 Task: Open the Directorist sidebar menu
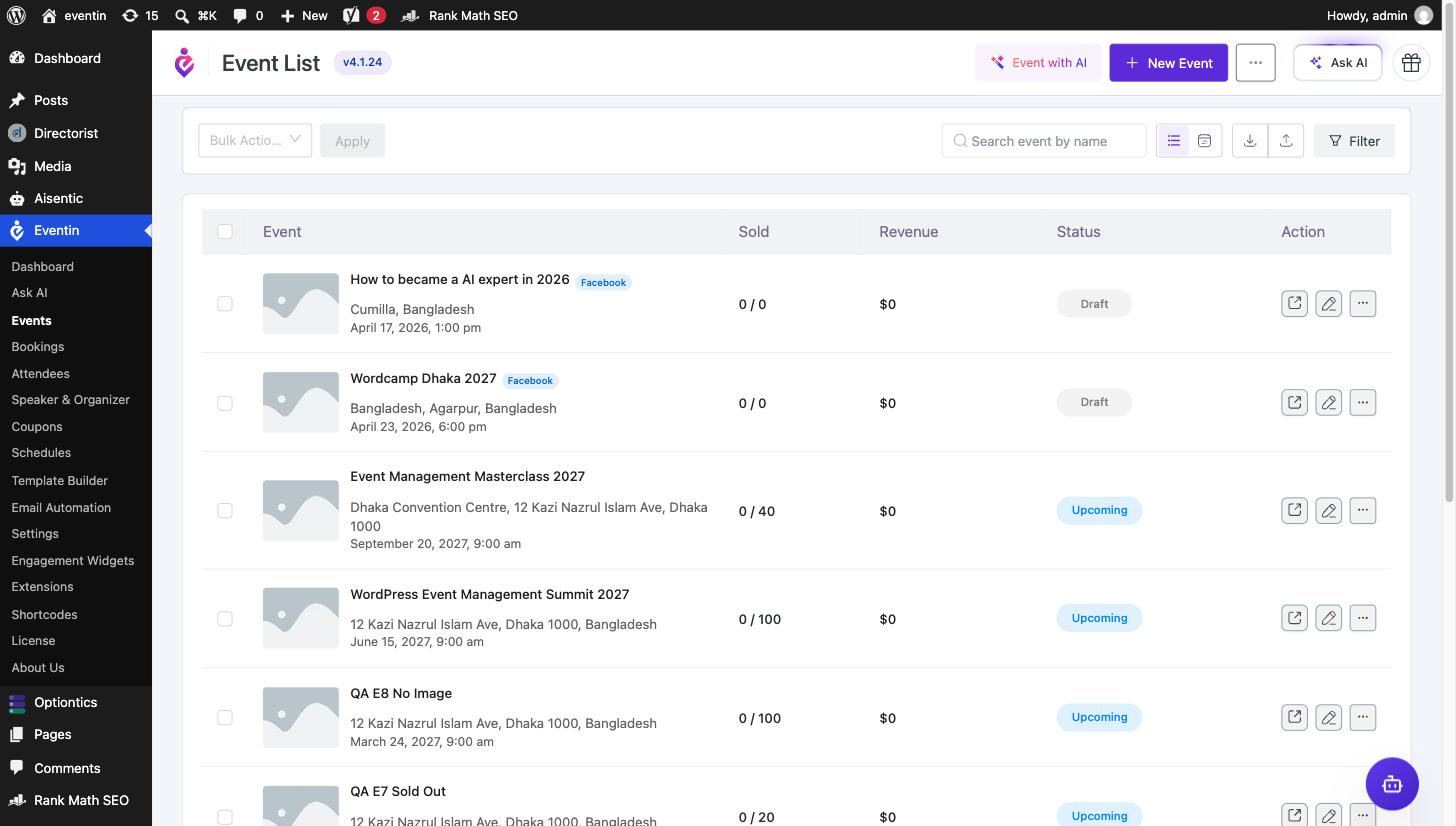point(66,133)
